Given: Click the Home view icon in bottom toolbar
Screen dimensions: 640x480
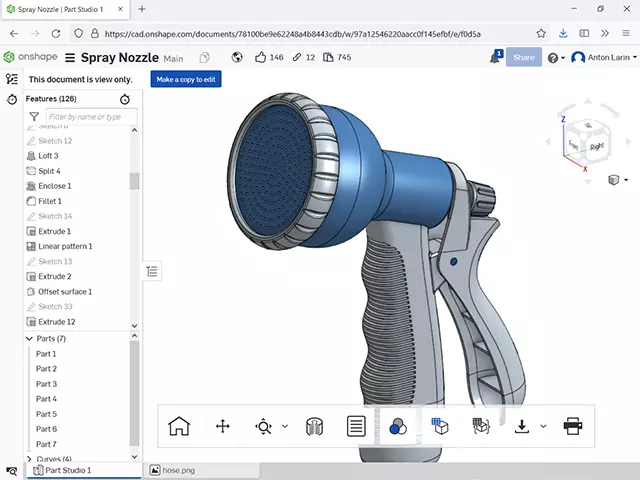Looking at the screenshot, I should [x=179, y=427].
